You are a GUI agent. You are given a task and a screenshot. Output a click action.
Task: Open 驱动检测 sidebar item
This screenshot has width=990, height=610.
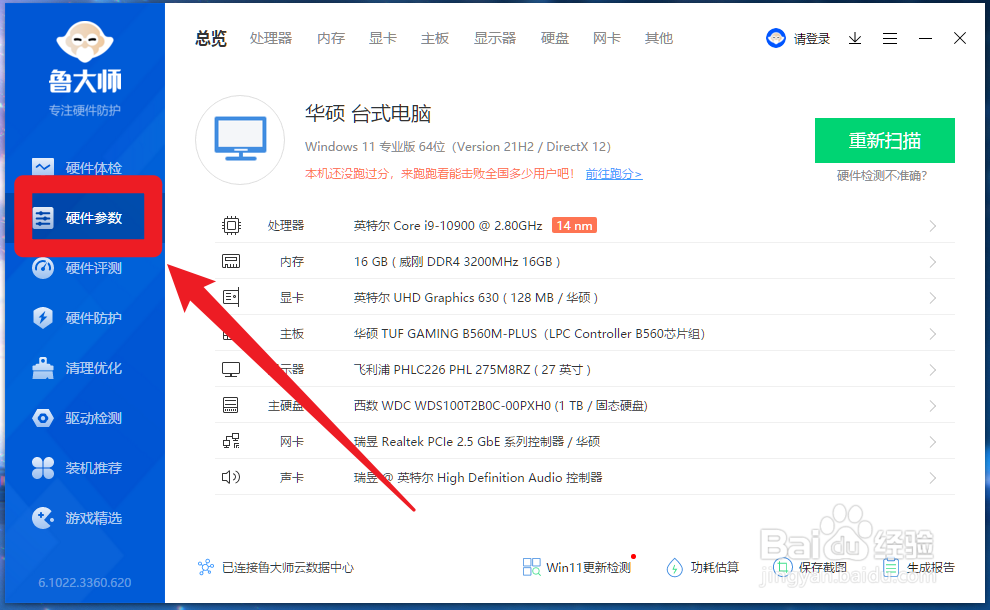coord(77,418)
